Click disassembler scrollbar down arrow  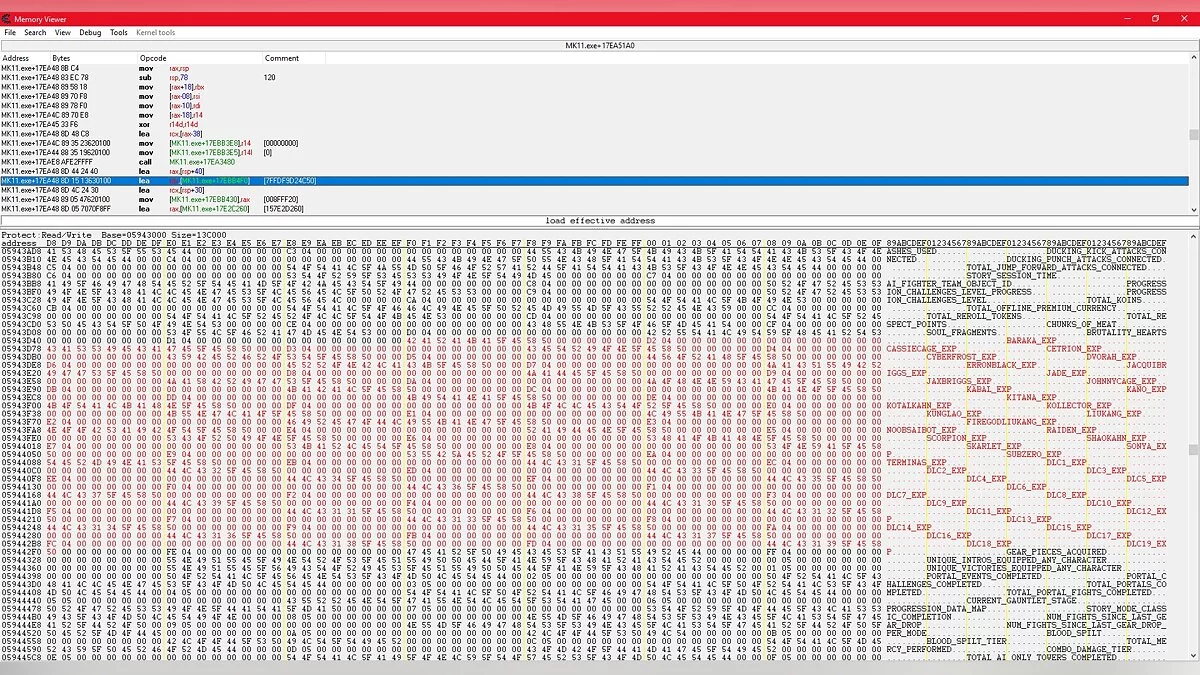[x=1193, y=210]
